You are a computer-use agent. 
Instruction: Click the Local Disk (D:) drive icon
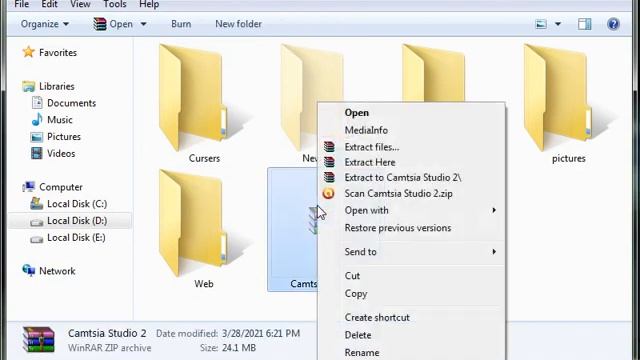coord(37,222)
